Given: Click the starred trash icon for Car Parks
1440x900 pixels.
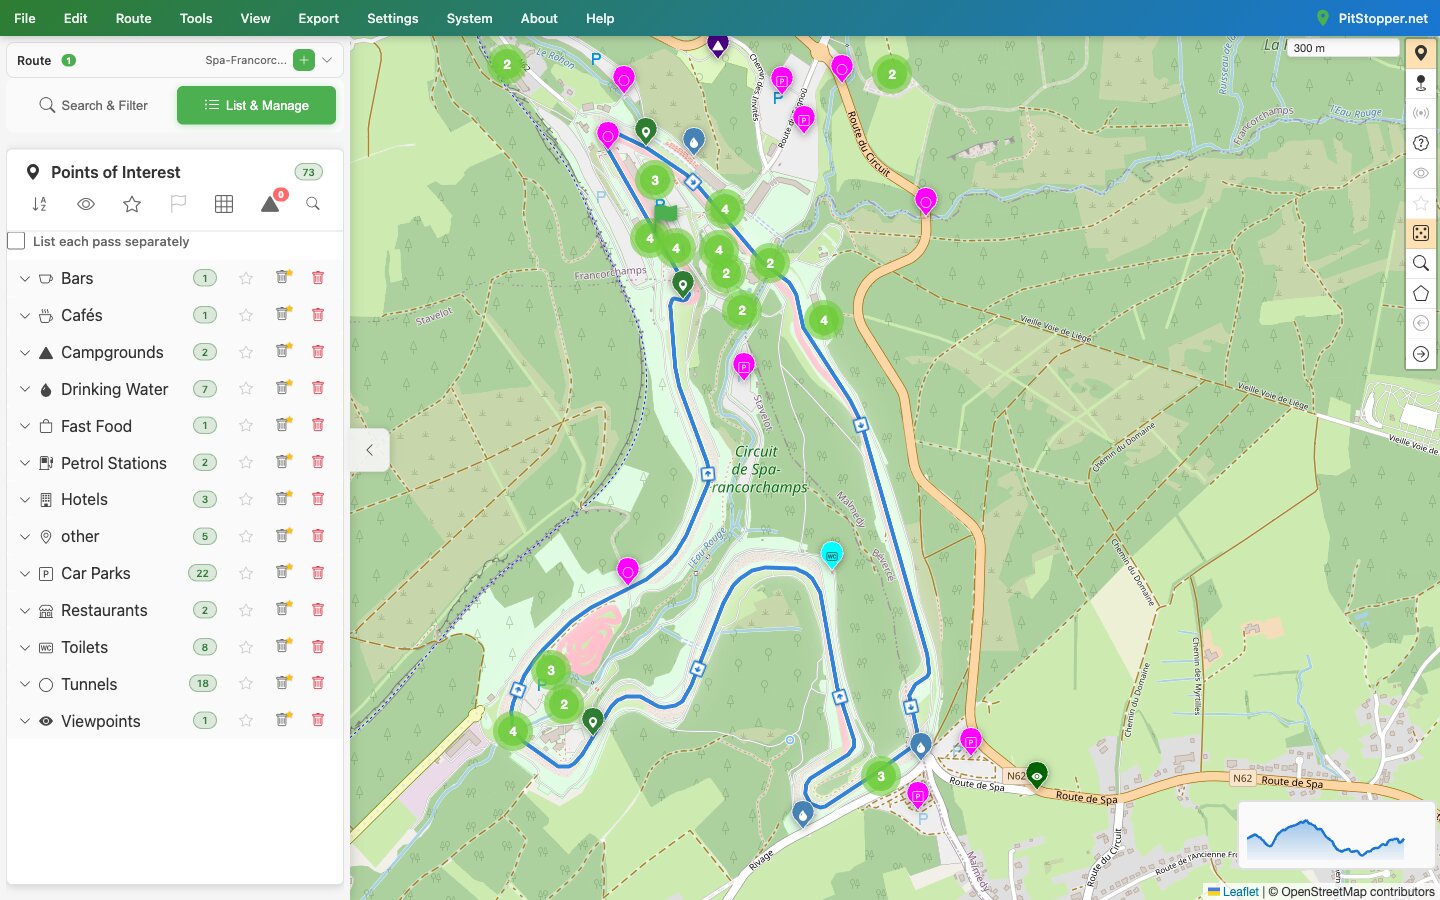Looking at the screenshot, I should point(284,572).
